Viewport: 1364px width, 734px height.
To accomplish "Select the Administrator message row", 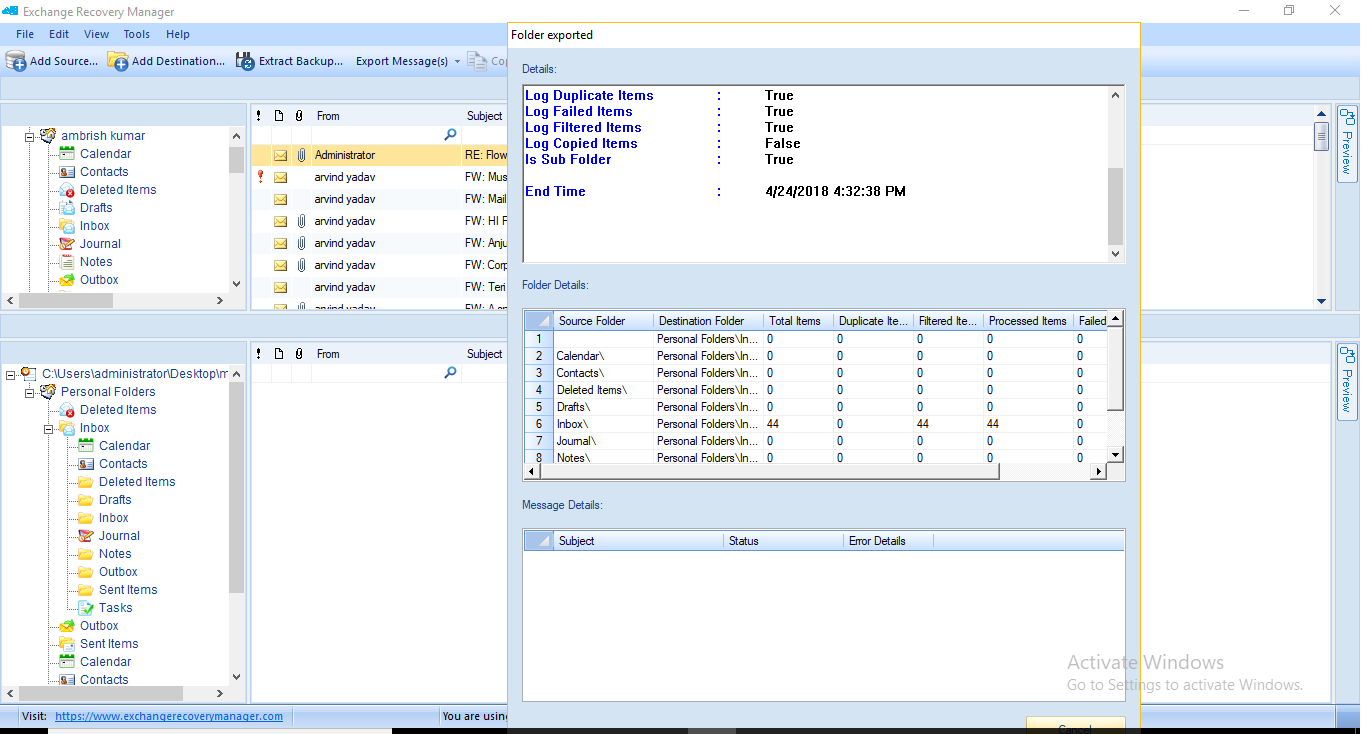I will click(380, 155).
